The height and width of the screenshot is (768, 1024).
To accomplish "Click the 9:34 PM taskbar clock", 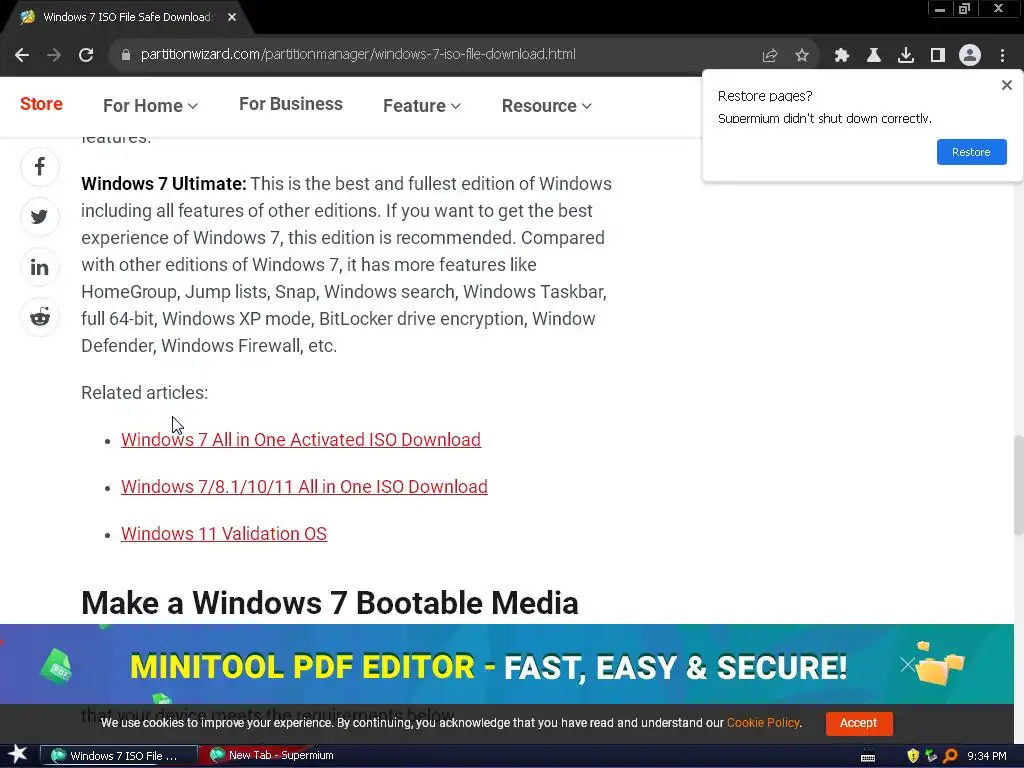I will coord(987,756).
